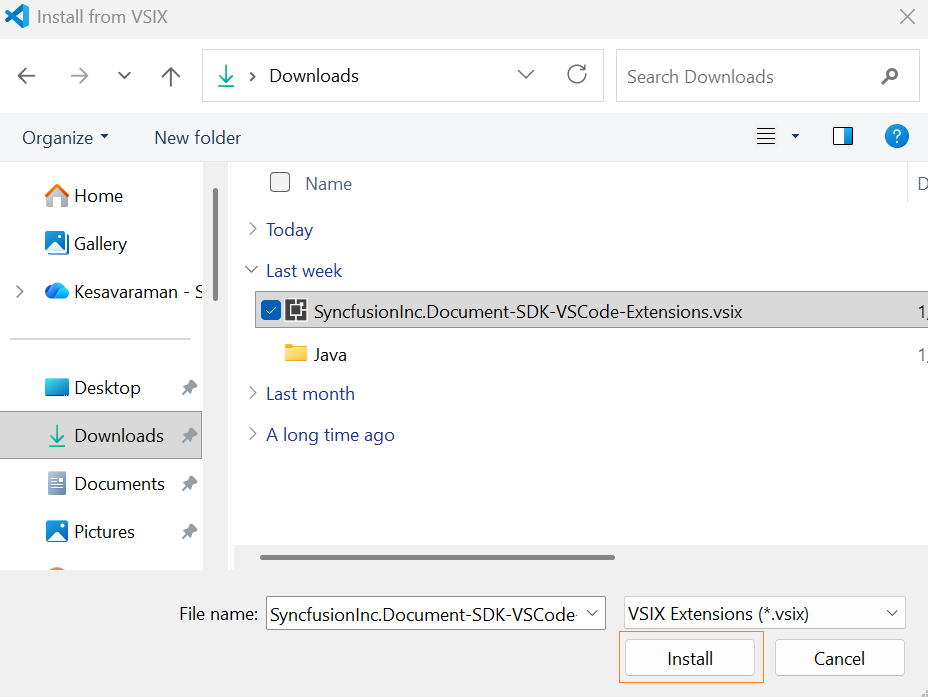Click the Search Downloads field
Screen dimensions: 928x697
click(767, 76)
